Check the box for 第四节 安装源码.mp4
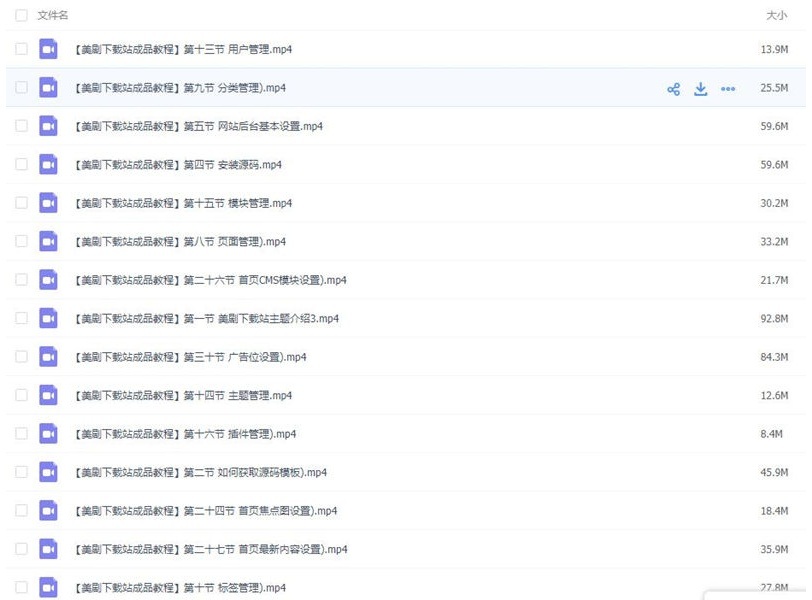Image resolution: width=812 pixels, height=600 pixels. pos(21,165)
